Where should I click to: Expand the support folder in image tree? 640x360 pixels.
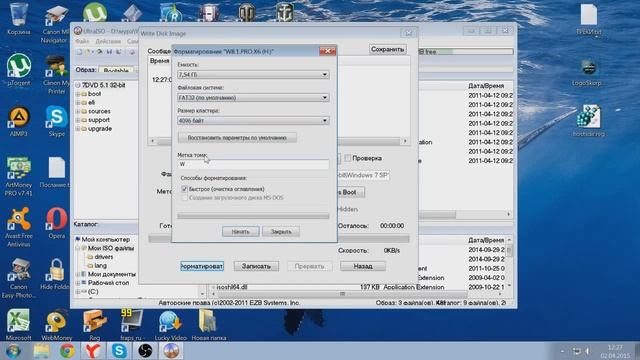[x=78, y=120]
